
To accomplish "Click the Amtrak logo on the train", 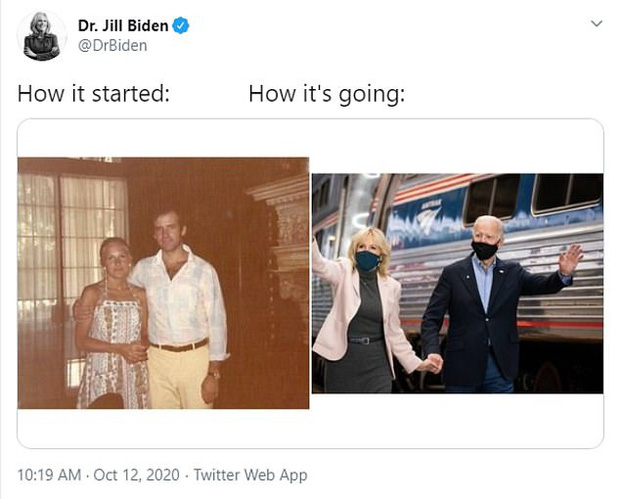I will [x=429, y=217].
